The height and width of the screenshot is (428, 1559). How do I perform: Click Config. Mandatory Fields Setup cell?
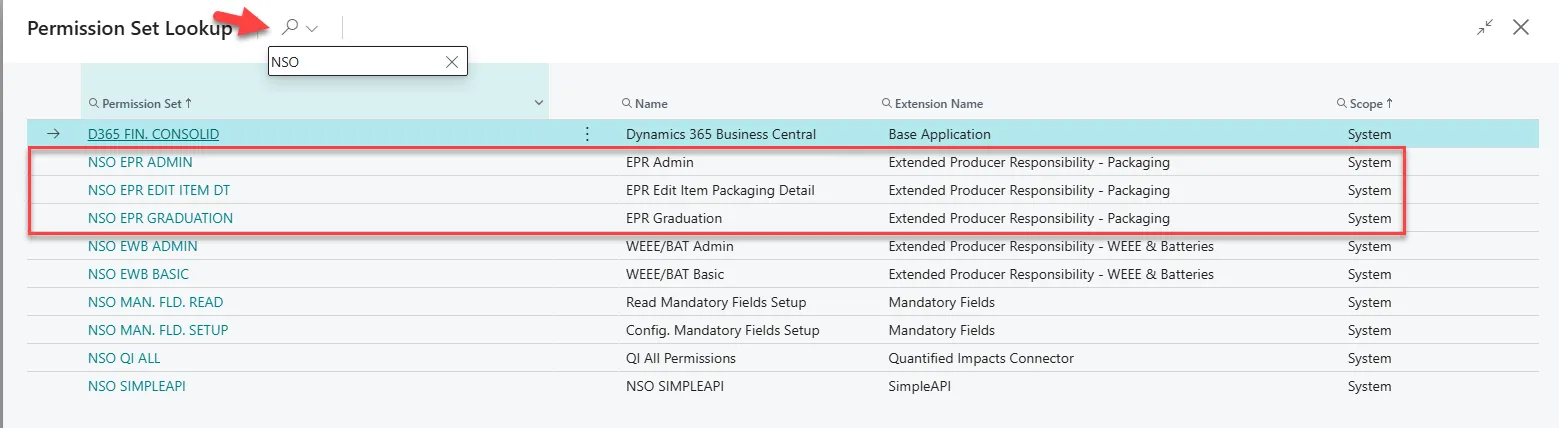tap(722, 330)
